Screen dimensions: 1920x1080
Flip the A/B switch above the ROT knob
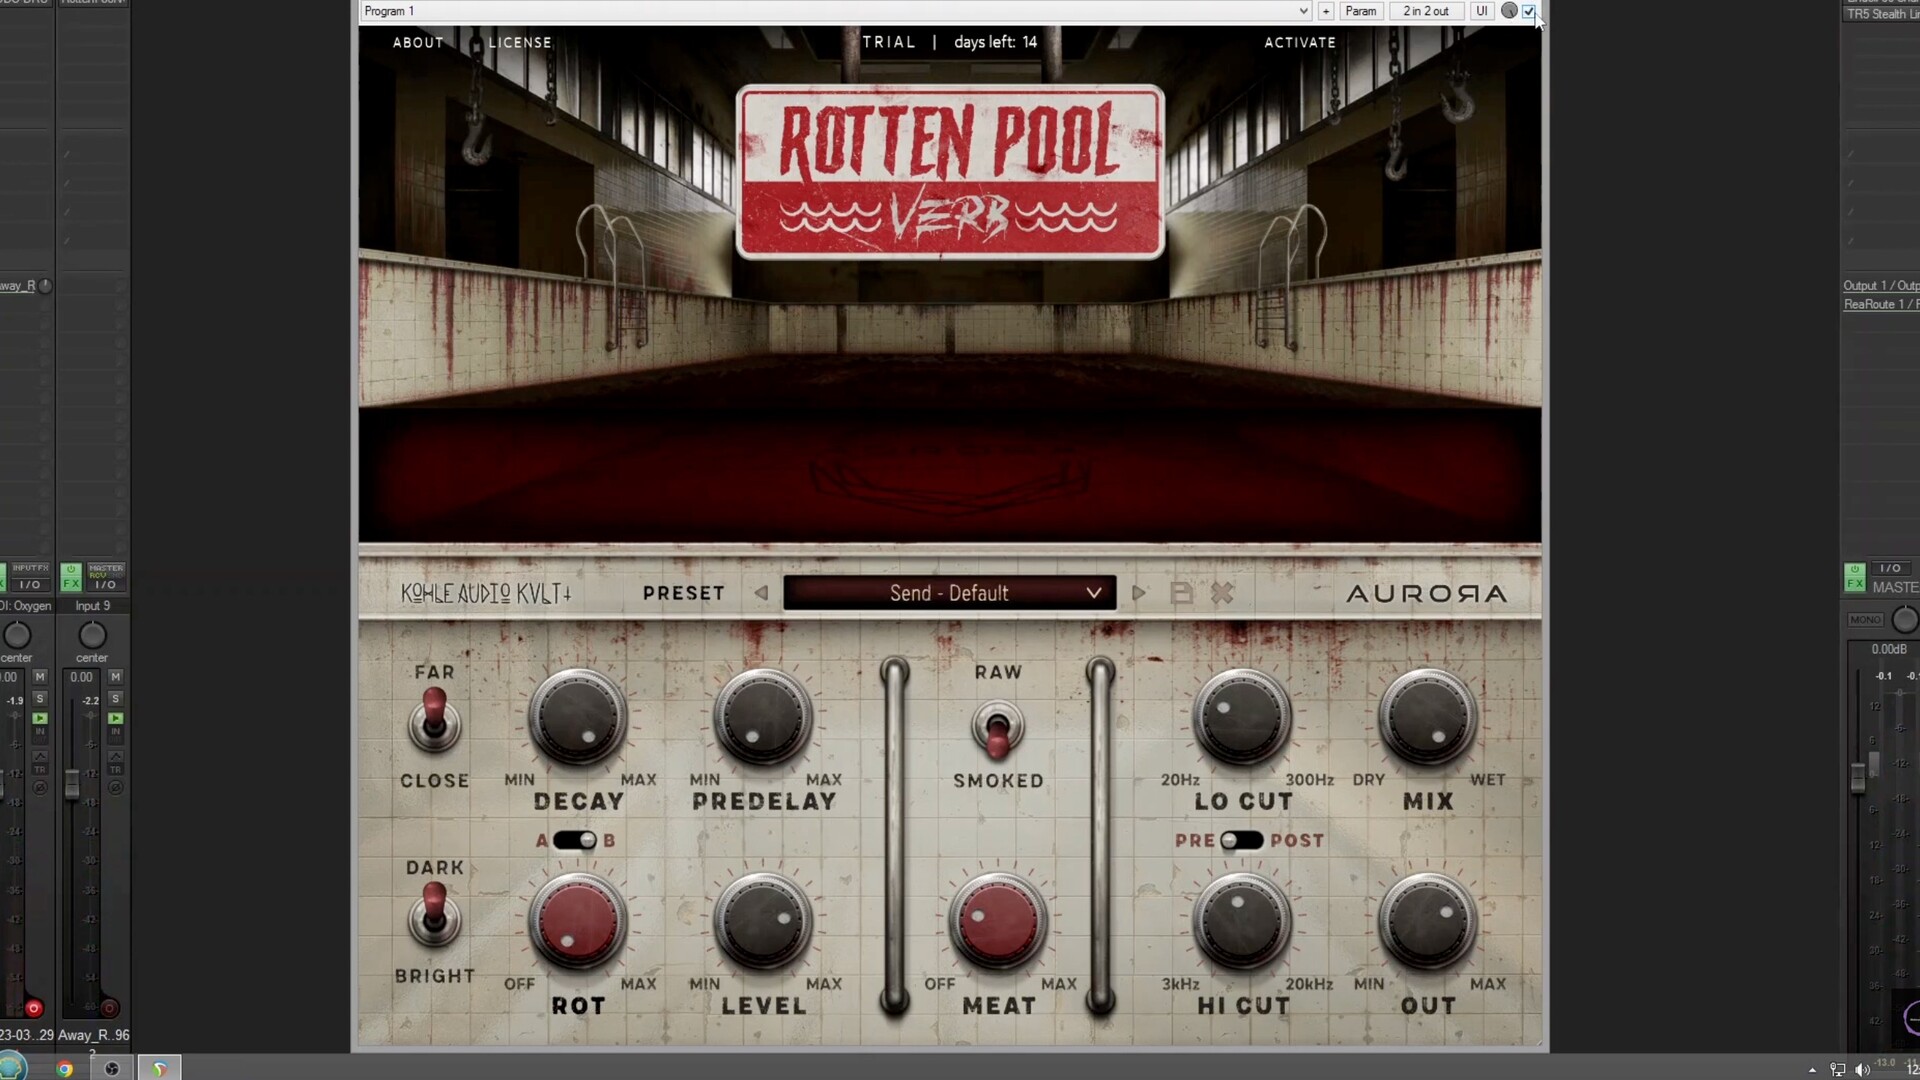(575, 840)
